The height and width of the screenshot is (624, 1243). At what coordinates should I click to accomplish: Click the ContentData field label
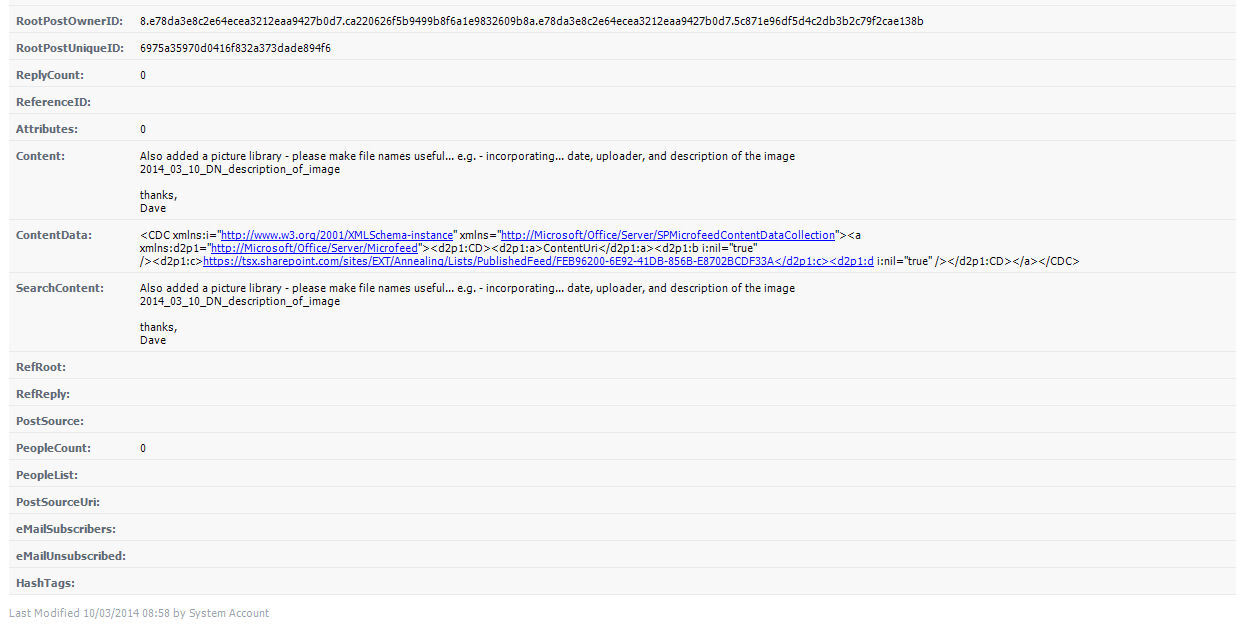click(54, 235)
